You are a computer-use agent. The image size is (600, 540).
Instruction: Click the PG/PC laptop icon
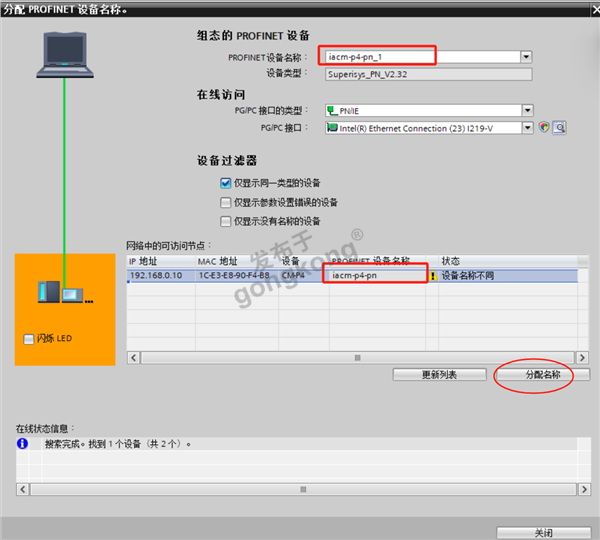pyautogui.click(x=65, y=55)
